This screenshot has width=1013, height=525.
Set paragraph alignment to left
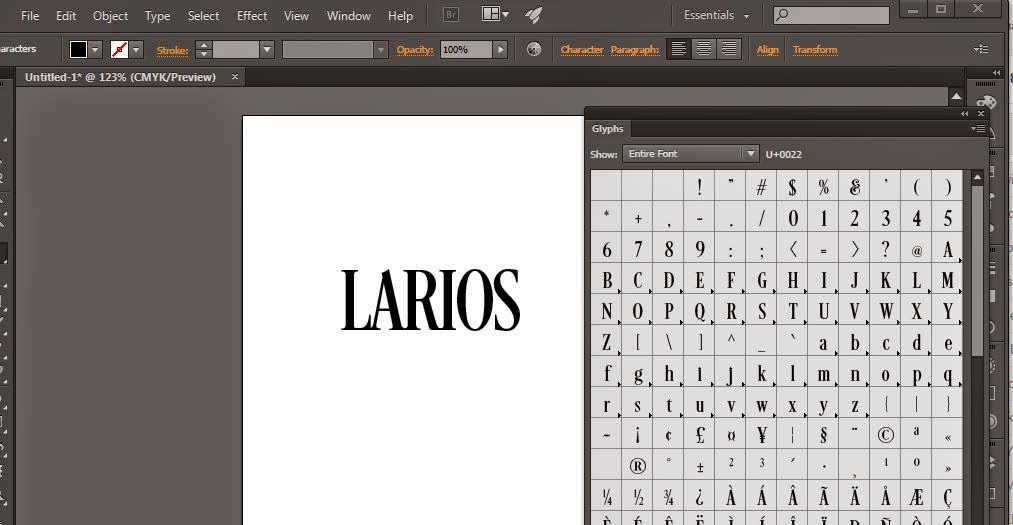pos(678,48)
